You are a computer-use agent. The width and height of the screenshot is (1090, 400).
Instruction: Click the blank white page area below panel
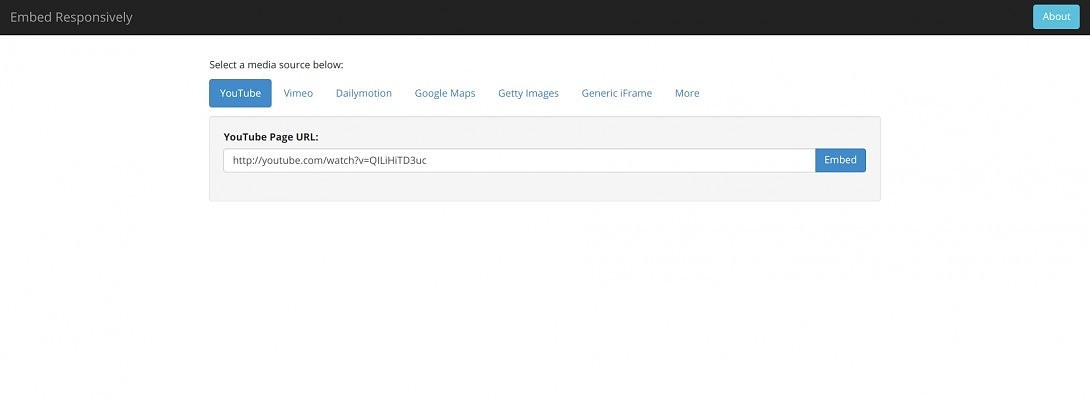545,300
